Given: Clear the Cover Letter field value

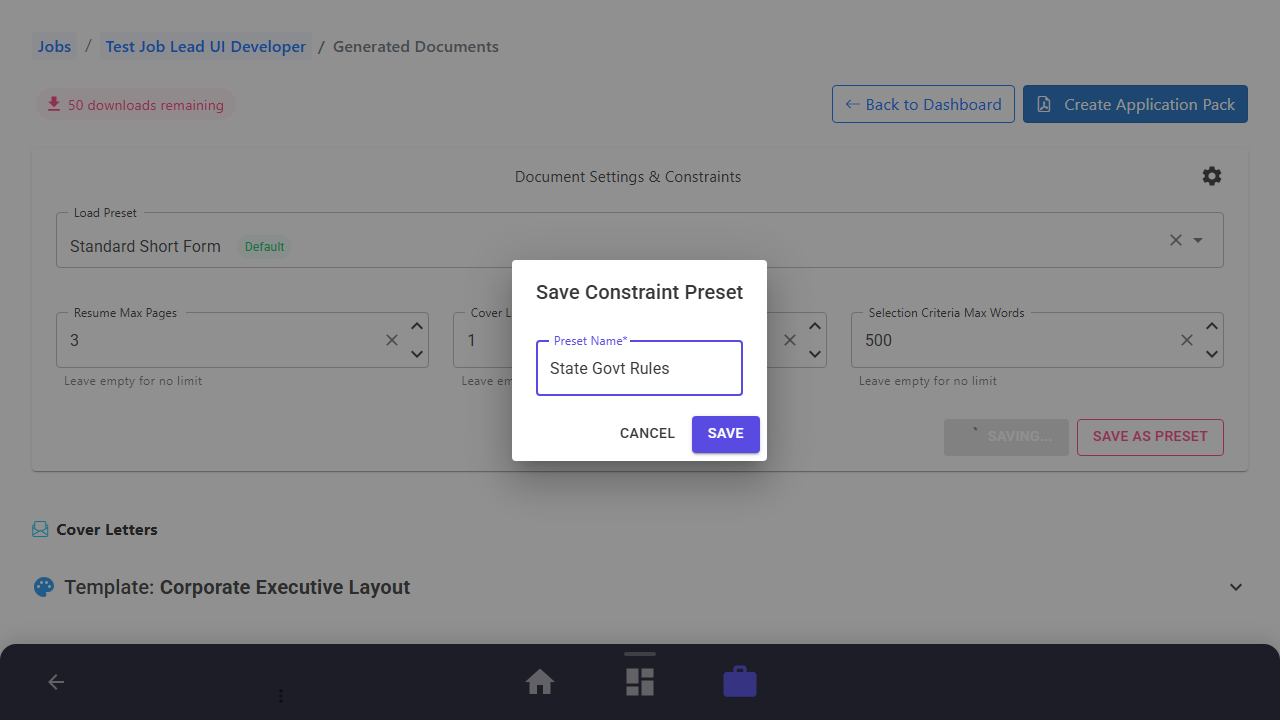Looking at the screenshot, I should pos(790,340).
